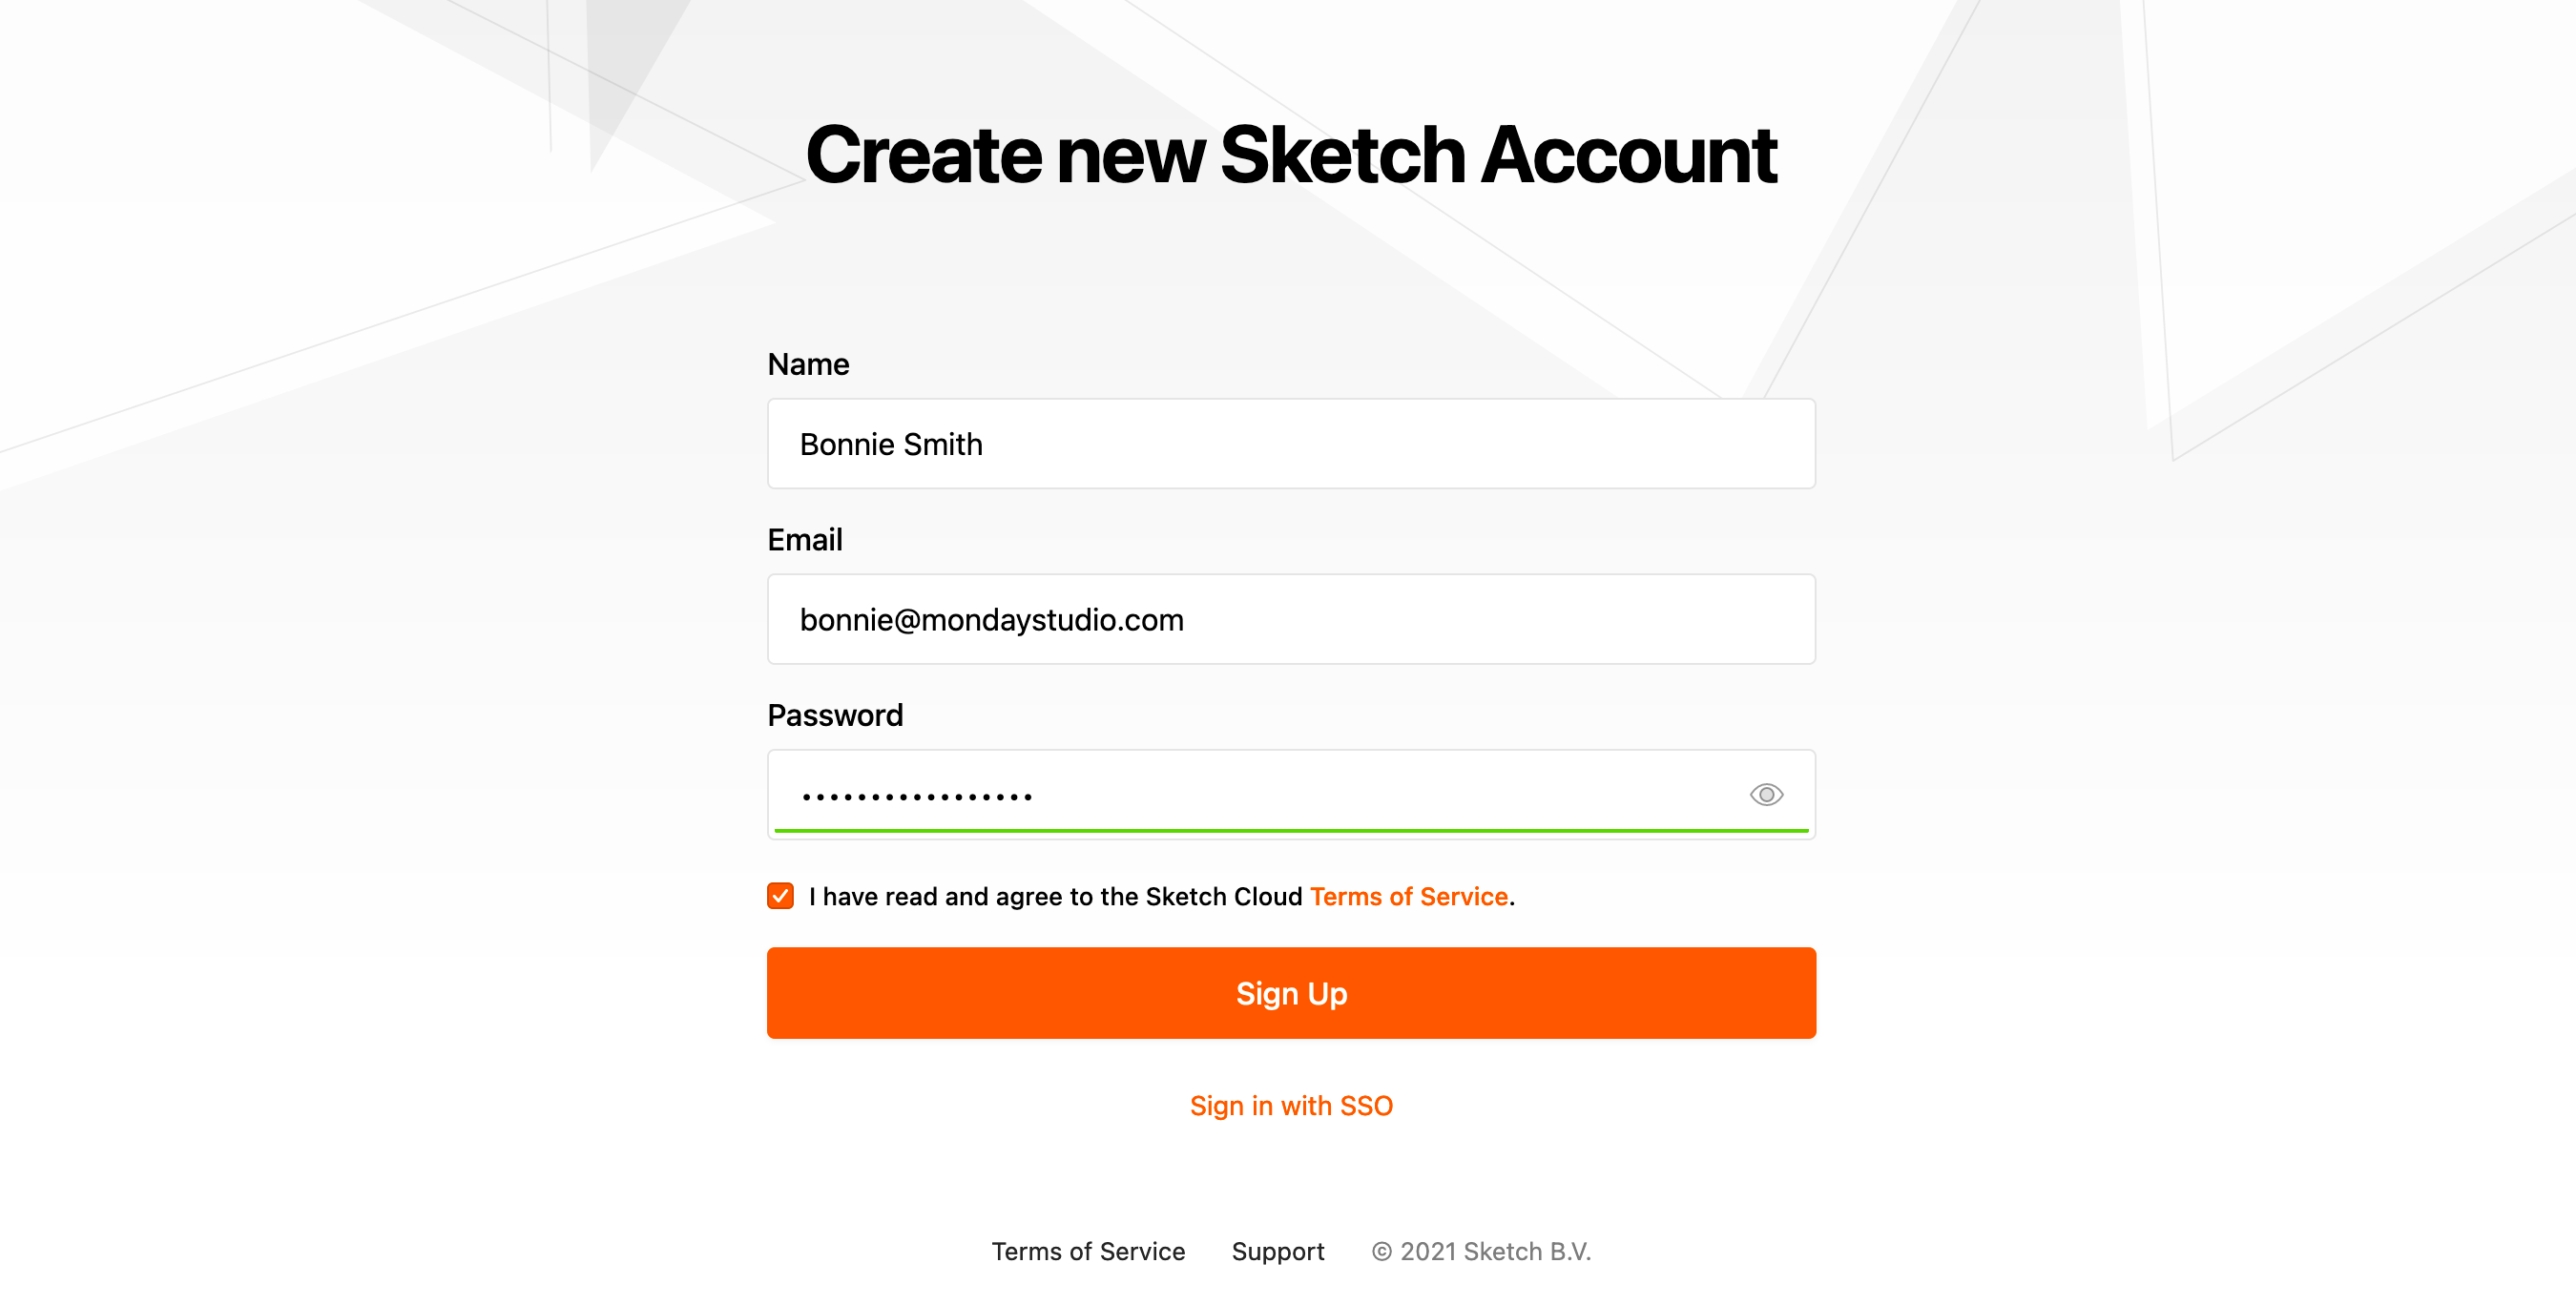The height and width of the screenshot is (1305, 2576).
Task: Click the green password strength bar
Action: pyautogui.click(x=1291, y=830)
